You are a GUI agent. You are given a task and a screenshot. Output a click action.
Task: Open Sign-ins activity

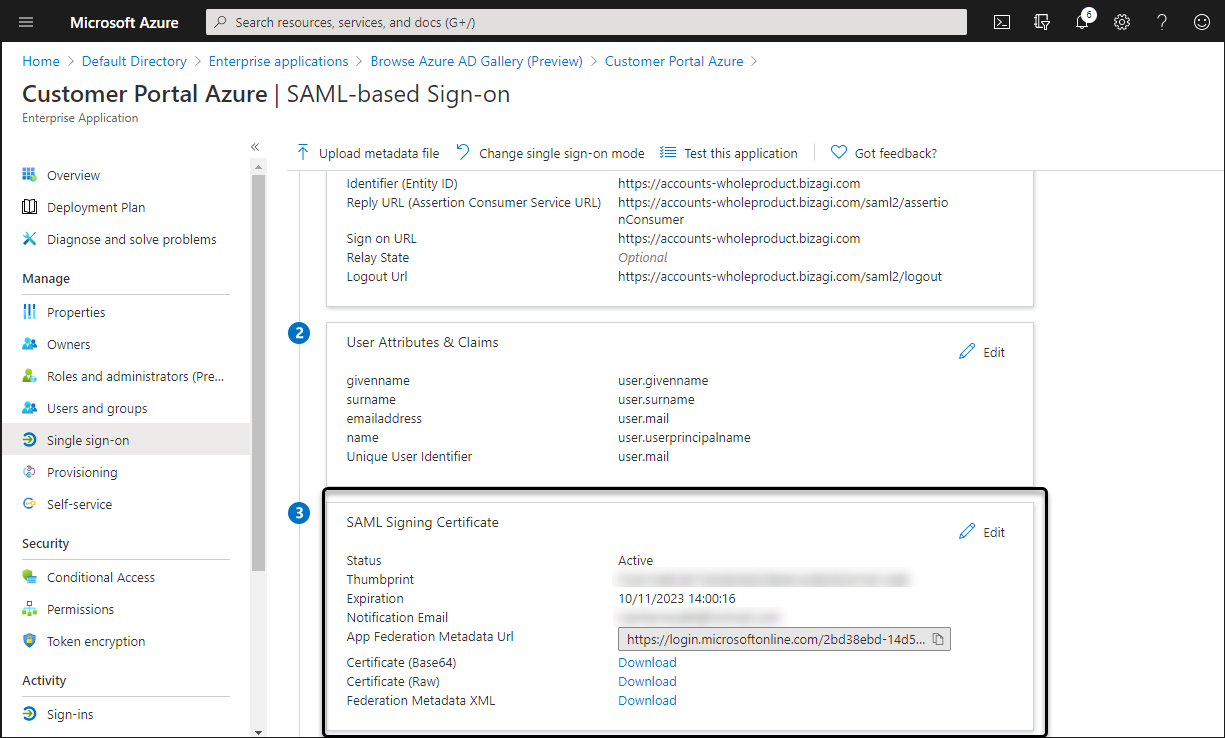pyautogui.click(x=70, y=714)
